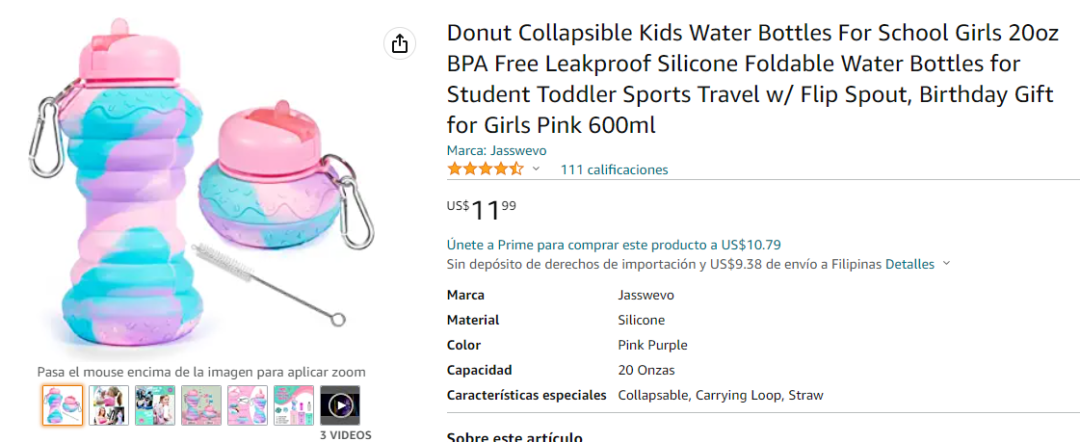Select the fourth thumbnail with green background

point(201,405)
